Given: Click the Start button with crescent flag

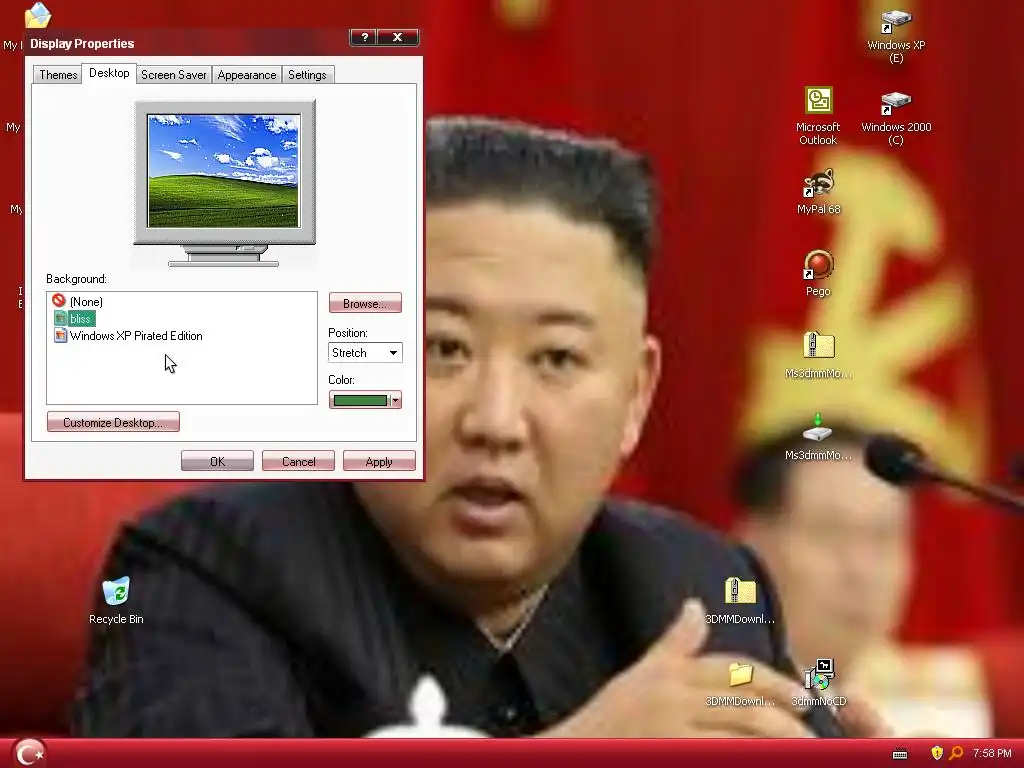Looking at the screenshot, I should pos(29,753).
